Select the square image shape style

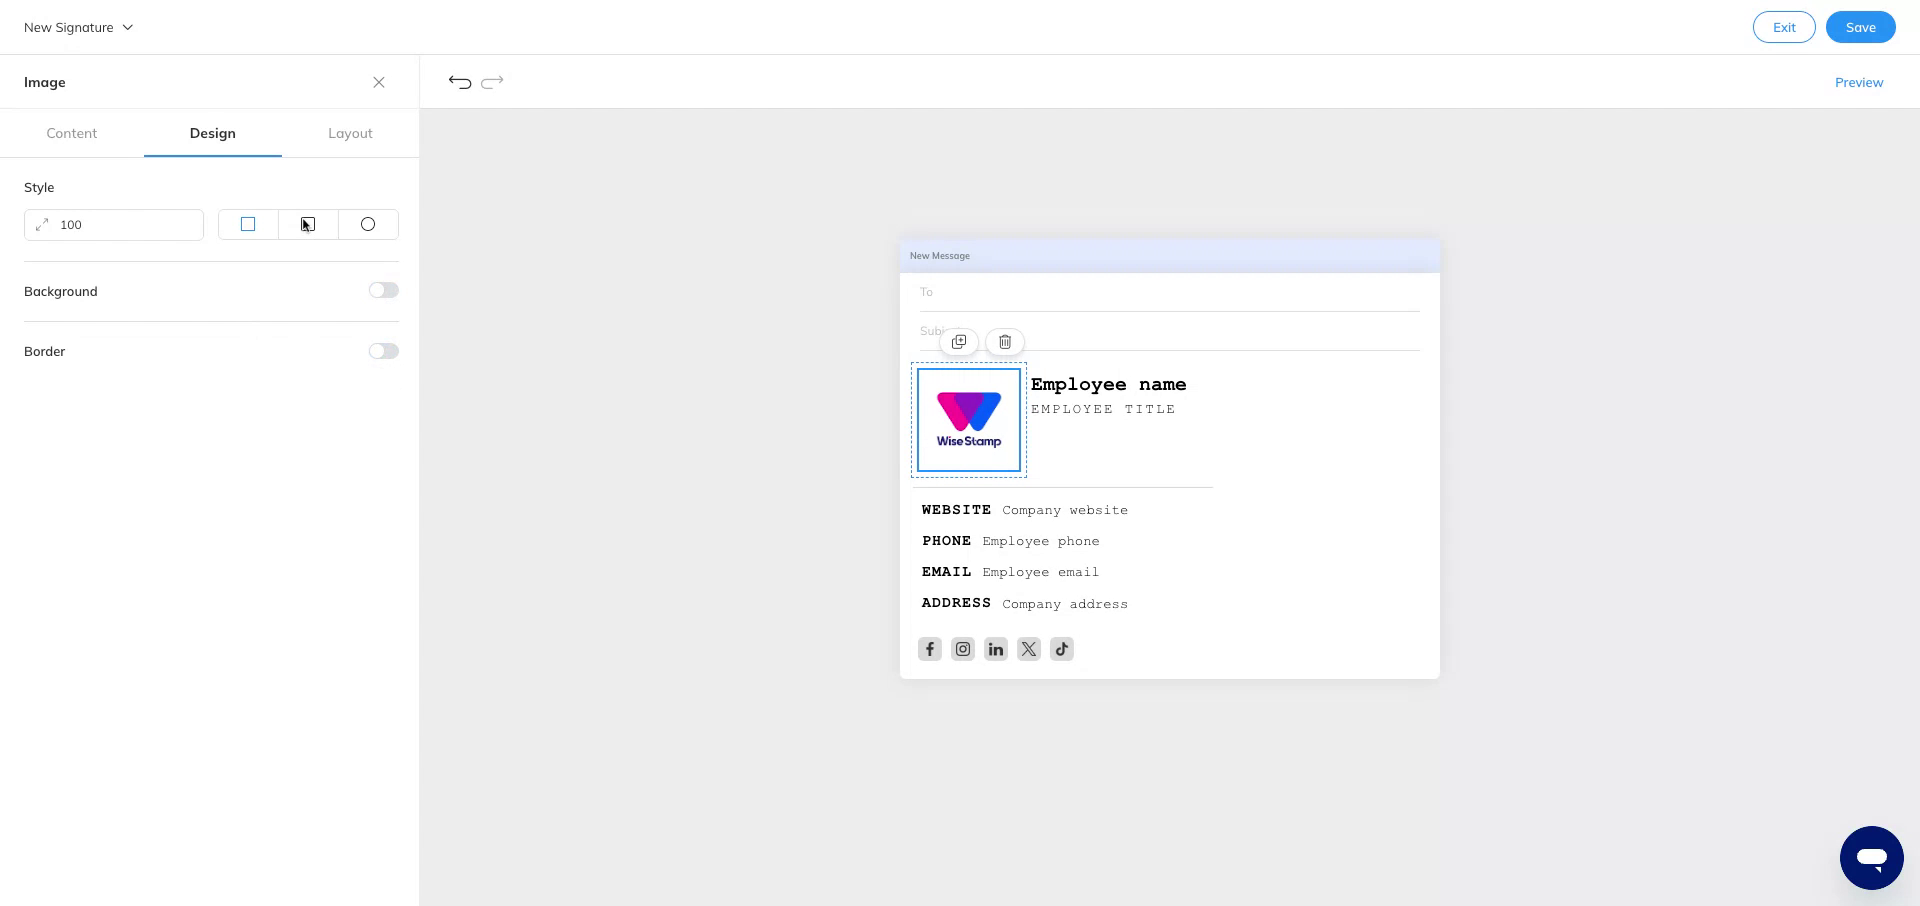point(248,224)
